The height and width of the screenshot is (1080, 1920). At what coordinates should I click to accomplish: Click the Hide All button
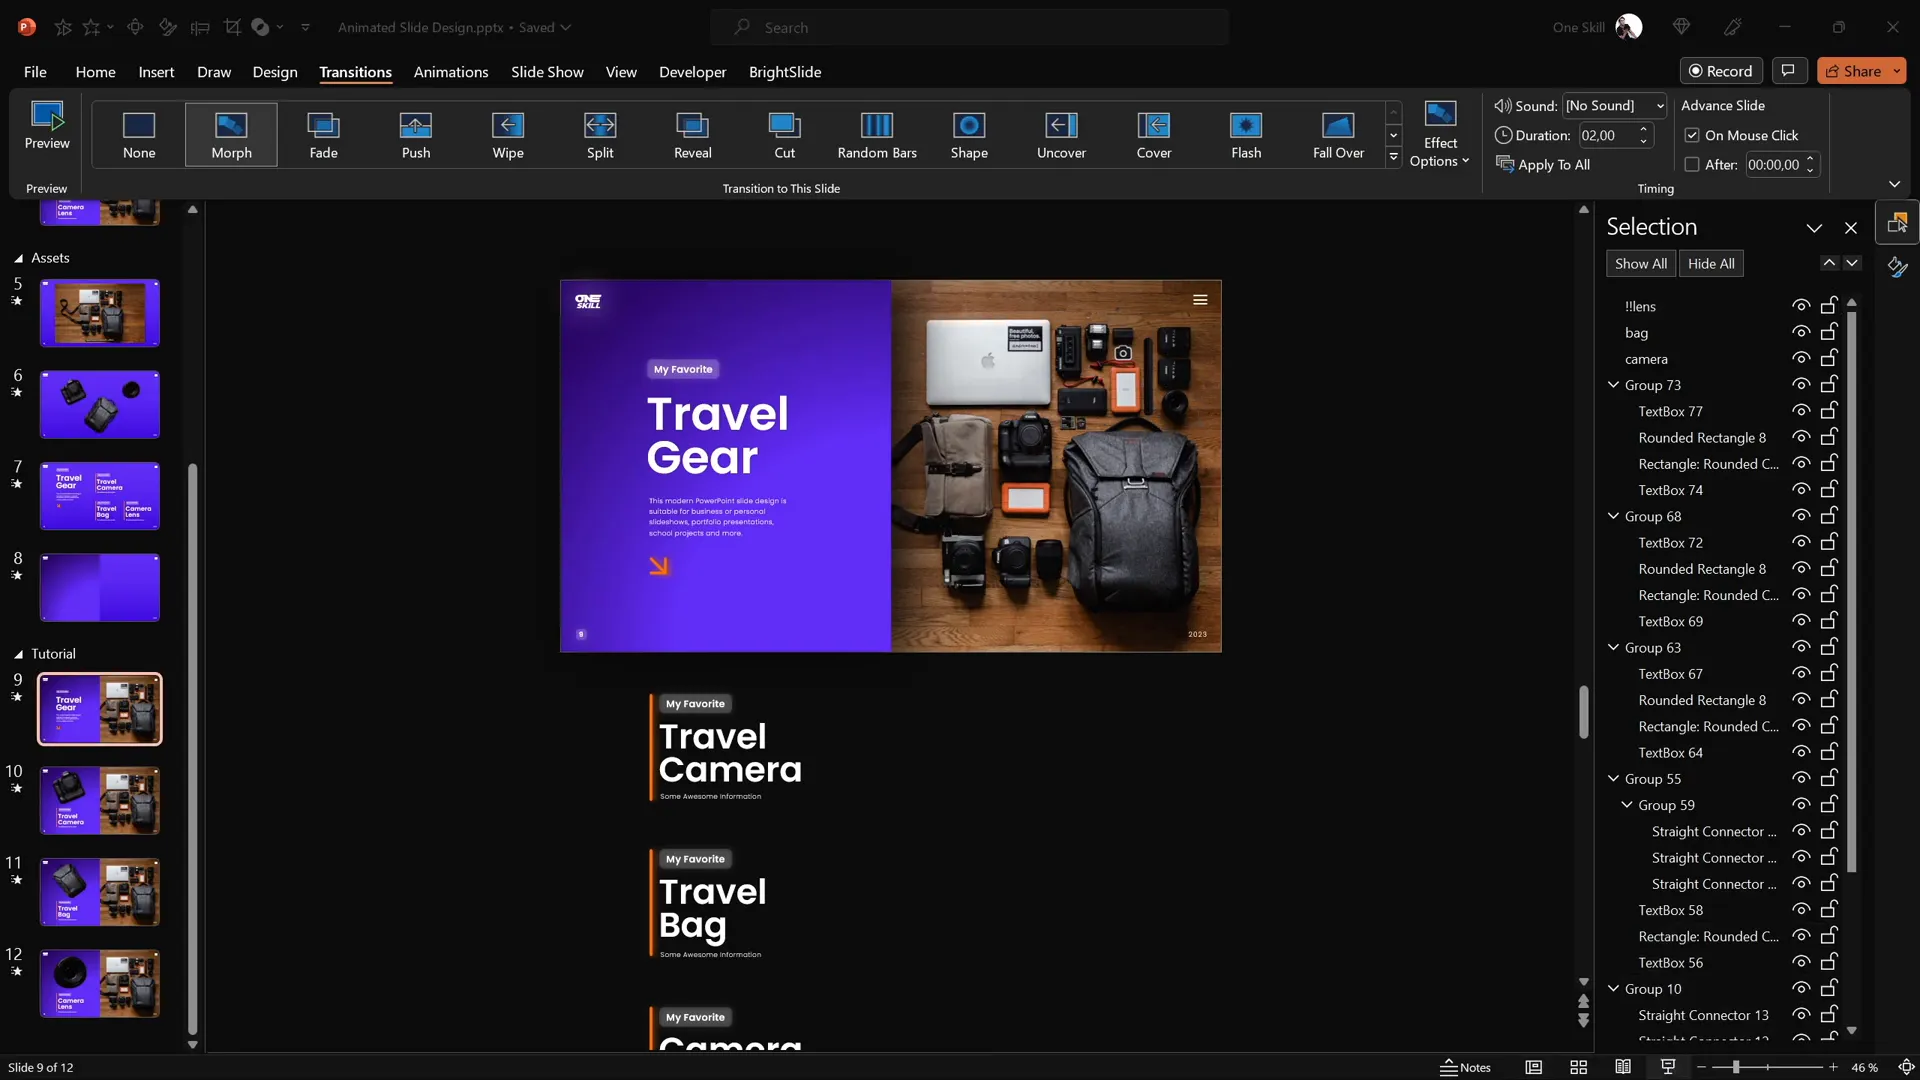1711,263
